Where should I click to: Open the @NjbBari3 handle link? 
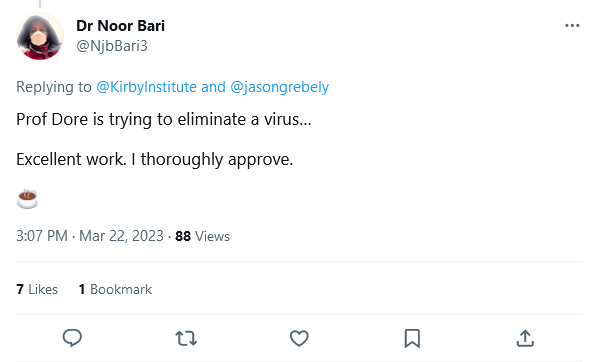112,46
